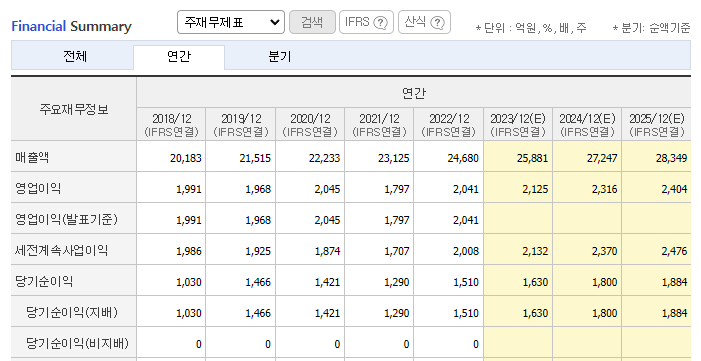The width and height of the screenshot is (701, 361).
Task: Click the 매출액 estimate 27,247
Action: pyautogui.click(x=602, y=158)
